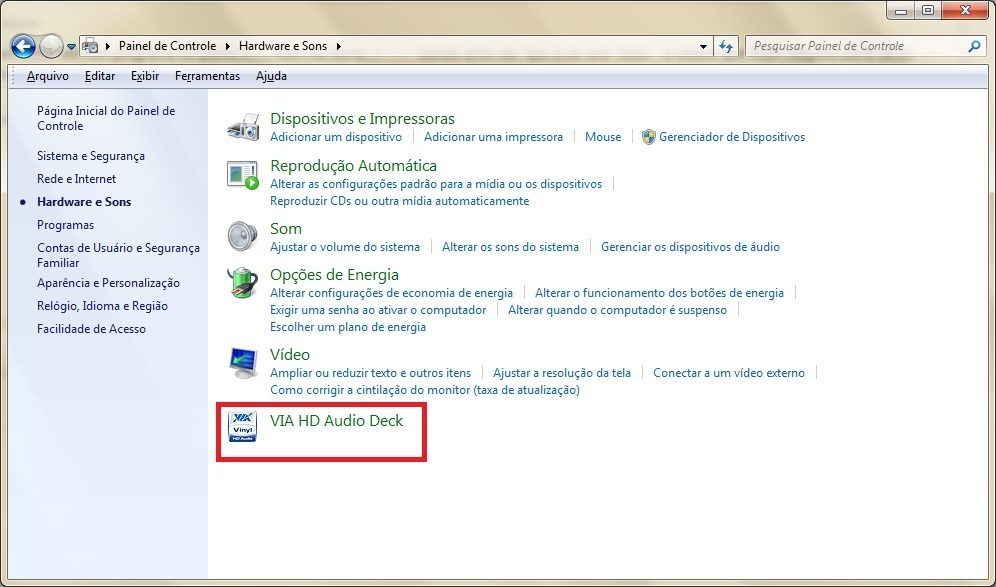Image resolution: width=996 pixels, height=587 pixels.
Task: Expand arrow after Painel de Controle breadcrumb
Action: (229, 46)
